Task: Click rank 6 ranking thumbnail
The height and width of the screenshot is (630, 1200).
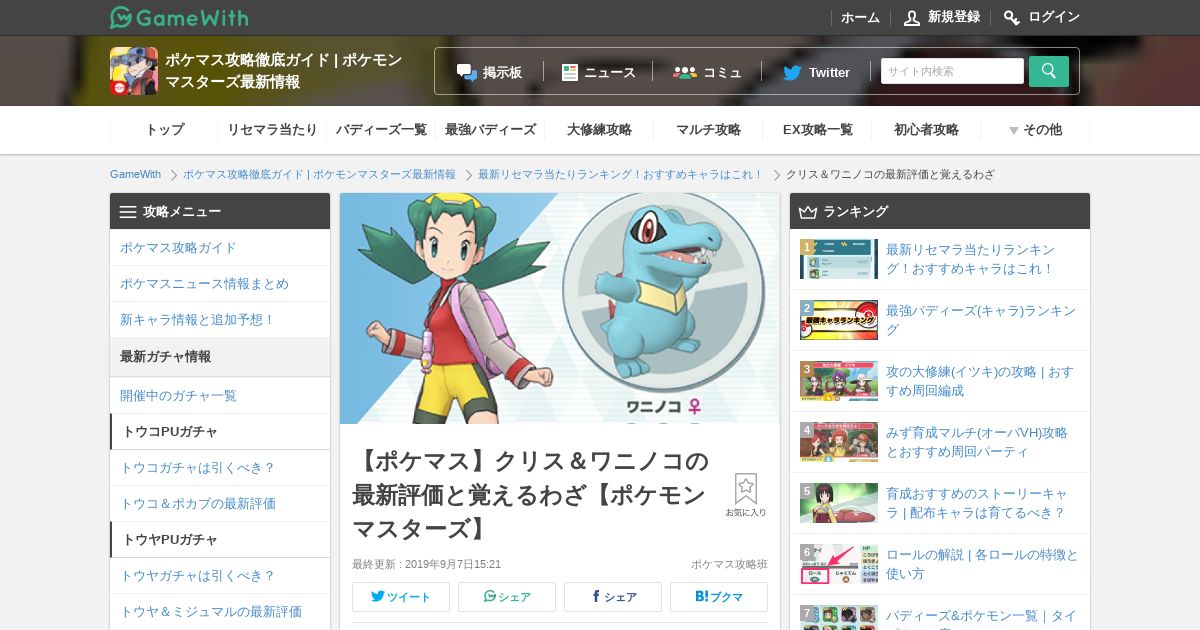Action: pyautogui.click(x=839, y=564)
